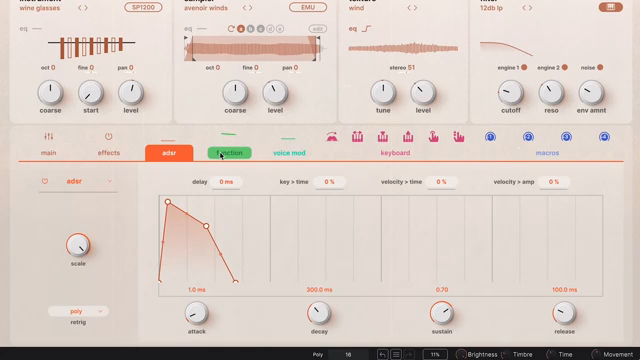Open macro 4 icon
The width and height of the screenshot is (640, 360).
click(x=604, y=137)
